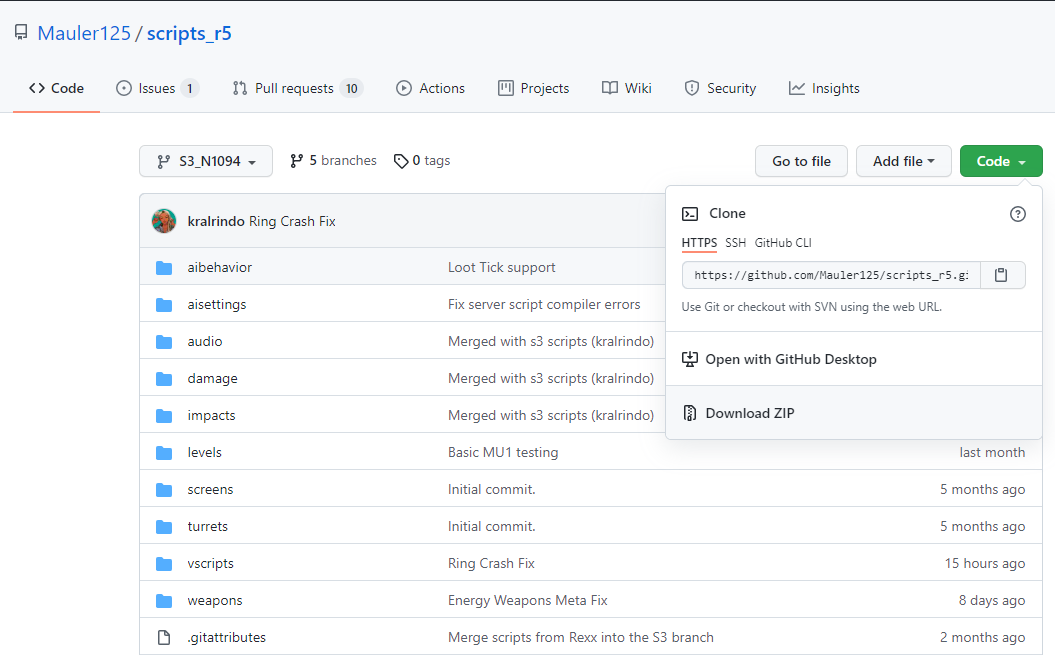Click the vscripts folder icon
Screen dimensions: 1055x655
click(164, 564)
